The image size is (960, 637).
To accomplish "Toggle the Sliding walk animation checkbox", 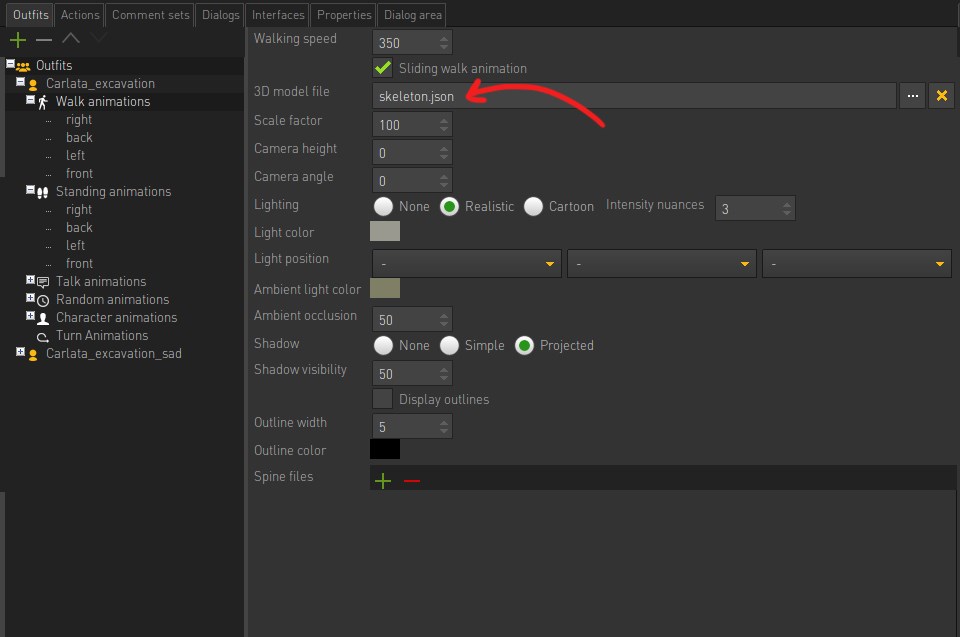I will 383,67.
